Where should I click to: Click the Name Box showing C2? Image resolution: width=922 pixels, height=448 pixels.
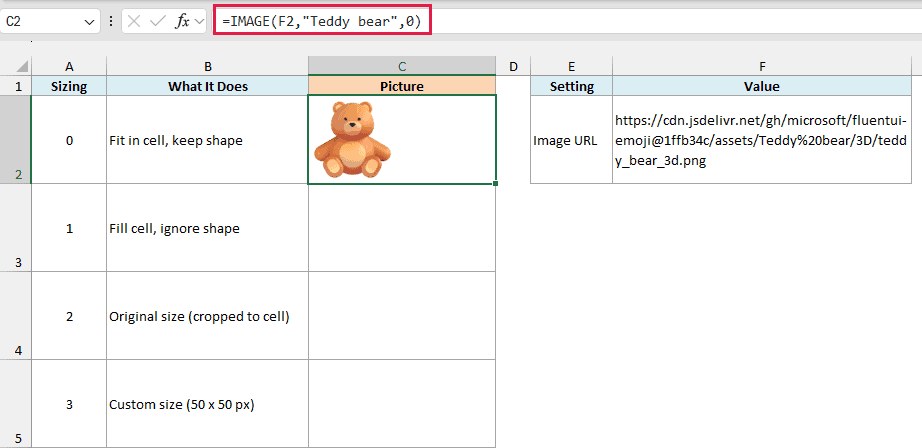[43, 22]
